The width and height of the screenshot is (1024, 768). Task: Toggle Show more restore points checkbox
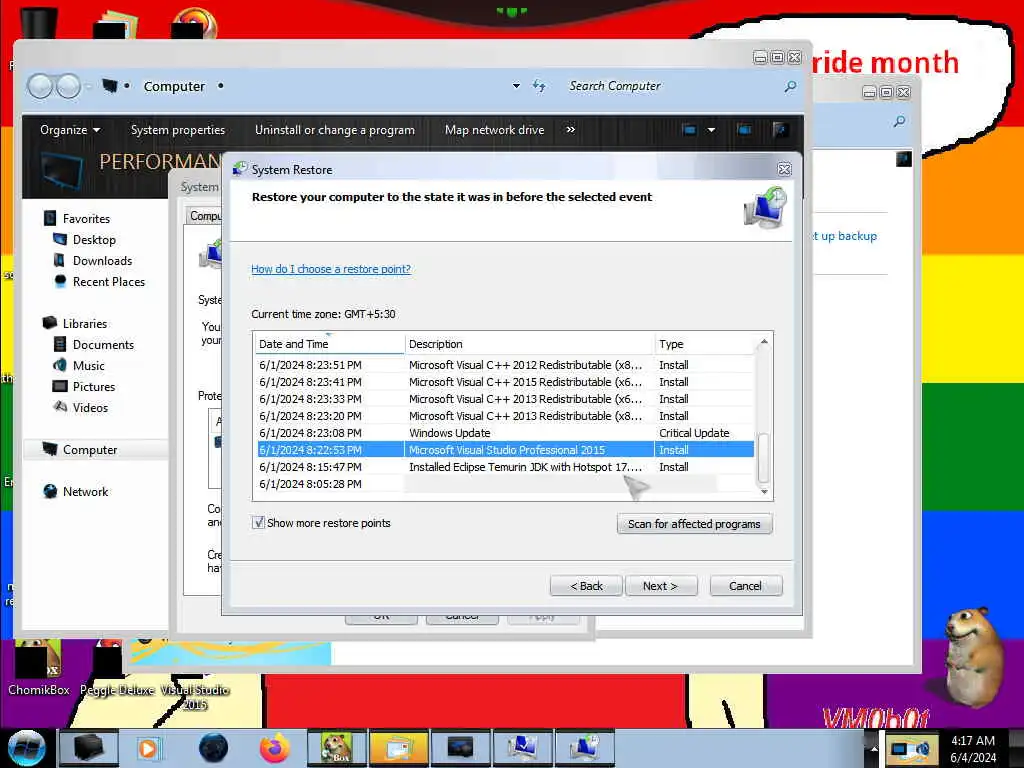click(x=259, y=522)
